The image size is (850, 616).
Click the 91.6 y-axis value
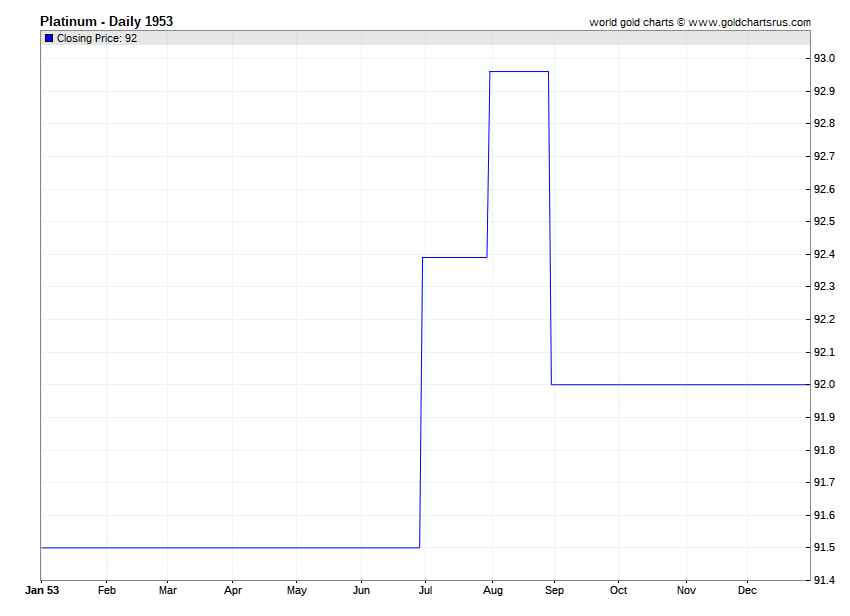(824, 515)
